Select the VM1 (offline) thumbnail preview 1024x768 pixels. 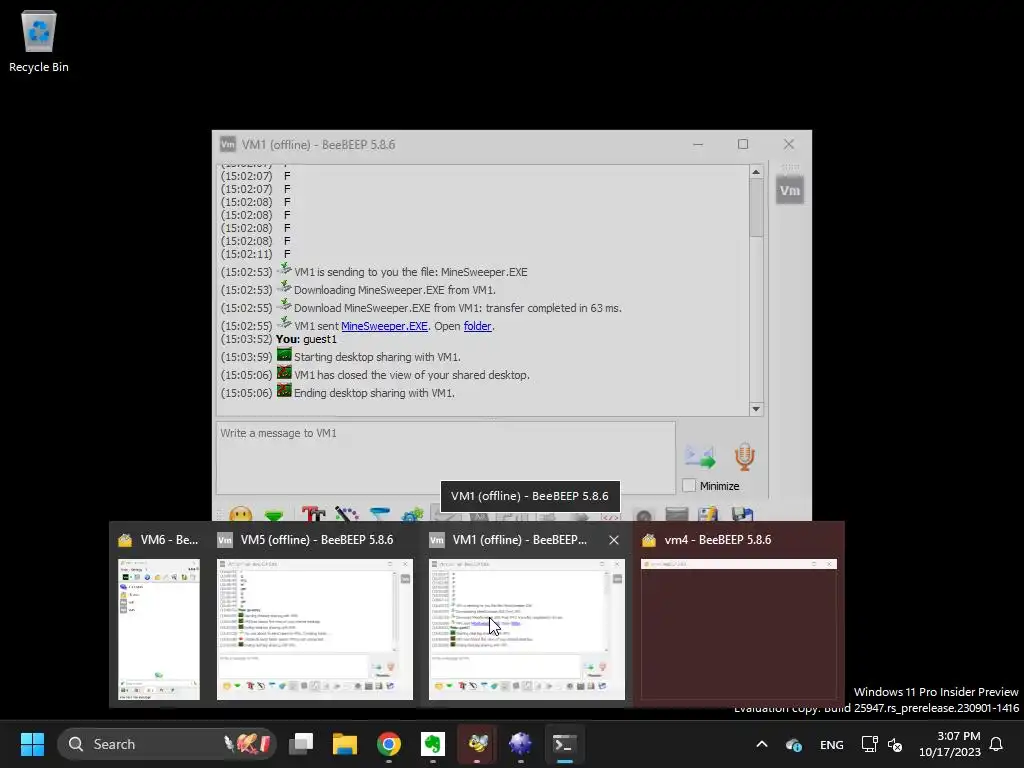click(526, 630)
